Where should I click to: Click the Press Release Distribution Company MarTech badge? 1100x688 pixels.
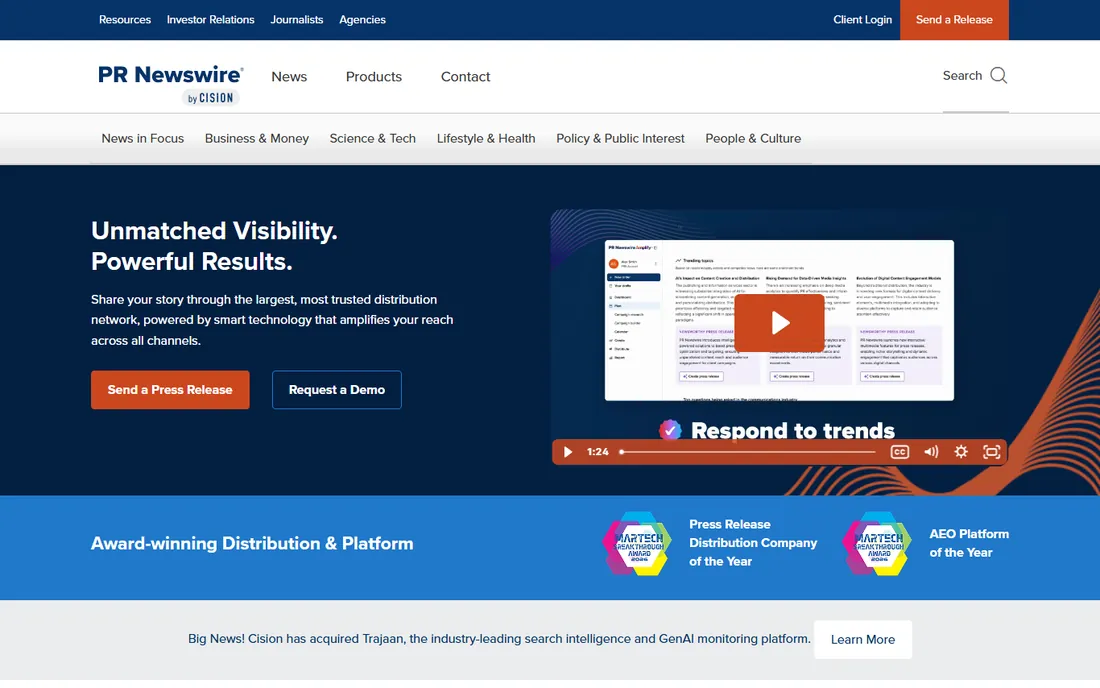point(637,544)
